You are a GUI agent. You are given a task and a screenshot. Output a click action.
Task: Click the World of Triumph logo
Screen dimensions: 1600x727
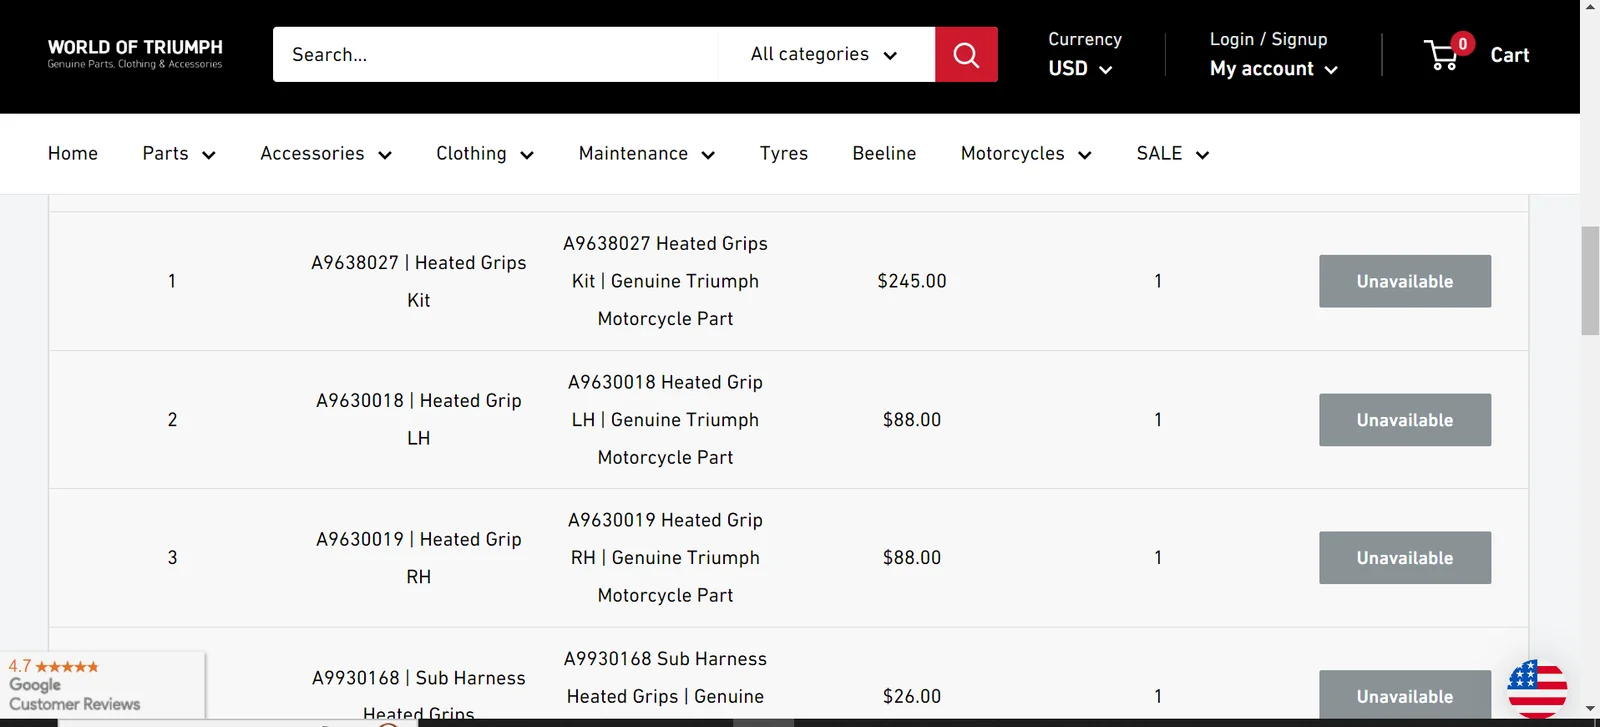tap(135, 54)
